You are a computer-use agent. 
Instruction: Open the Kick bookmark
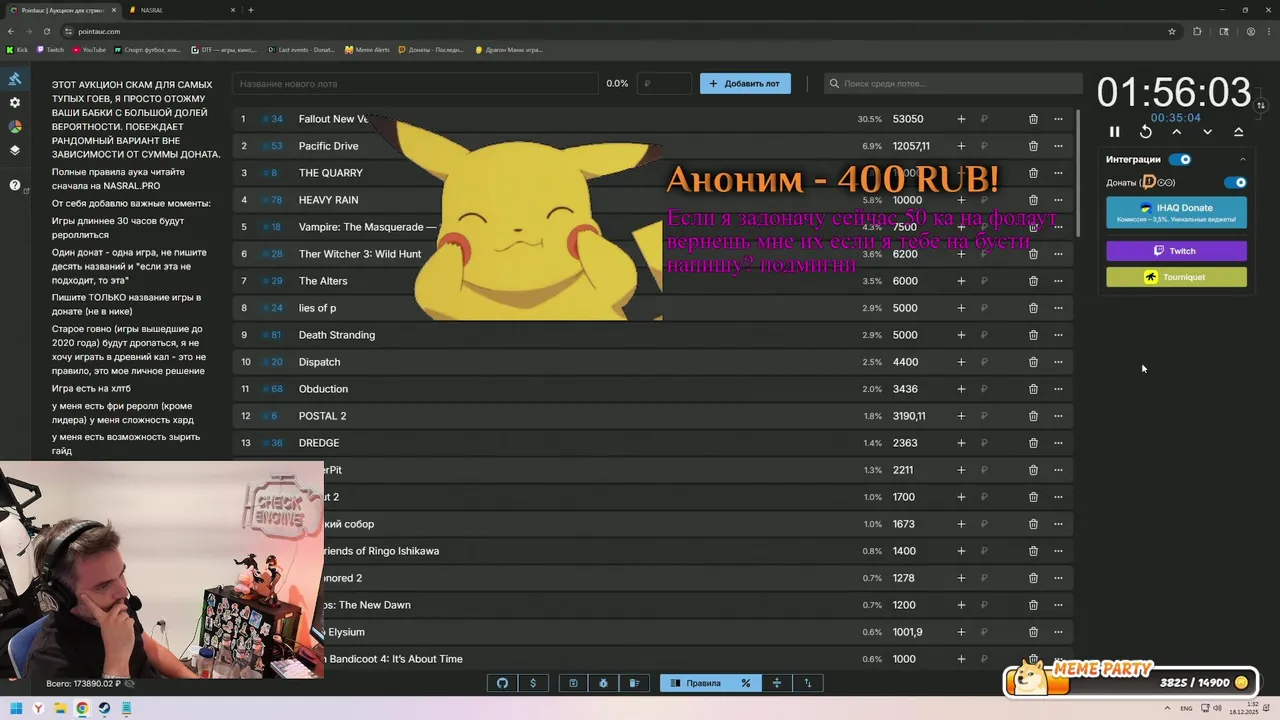pyautogui.click(x=17, y=49)
